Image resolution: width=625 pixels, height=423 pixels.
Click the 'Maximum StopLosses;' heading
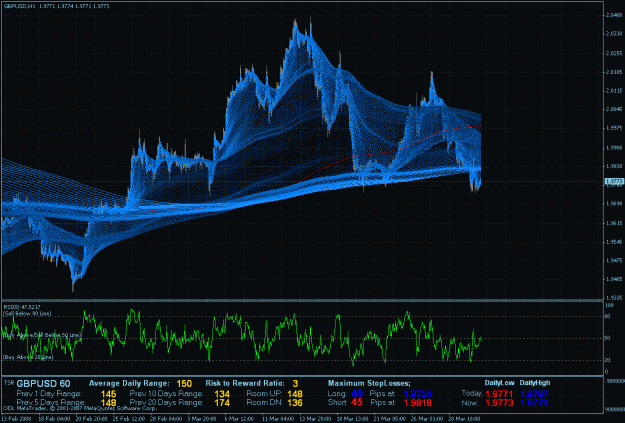pyautogui.click(x=369, y=384)
